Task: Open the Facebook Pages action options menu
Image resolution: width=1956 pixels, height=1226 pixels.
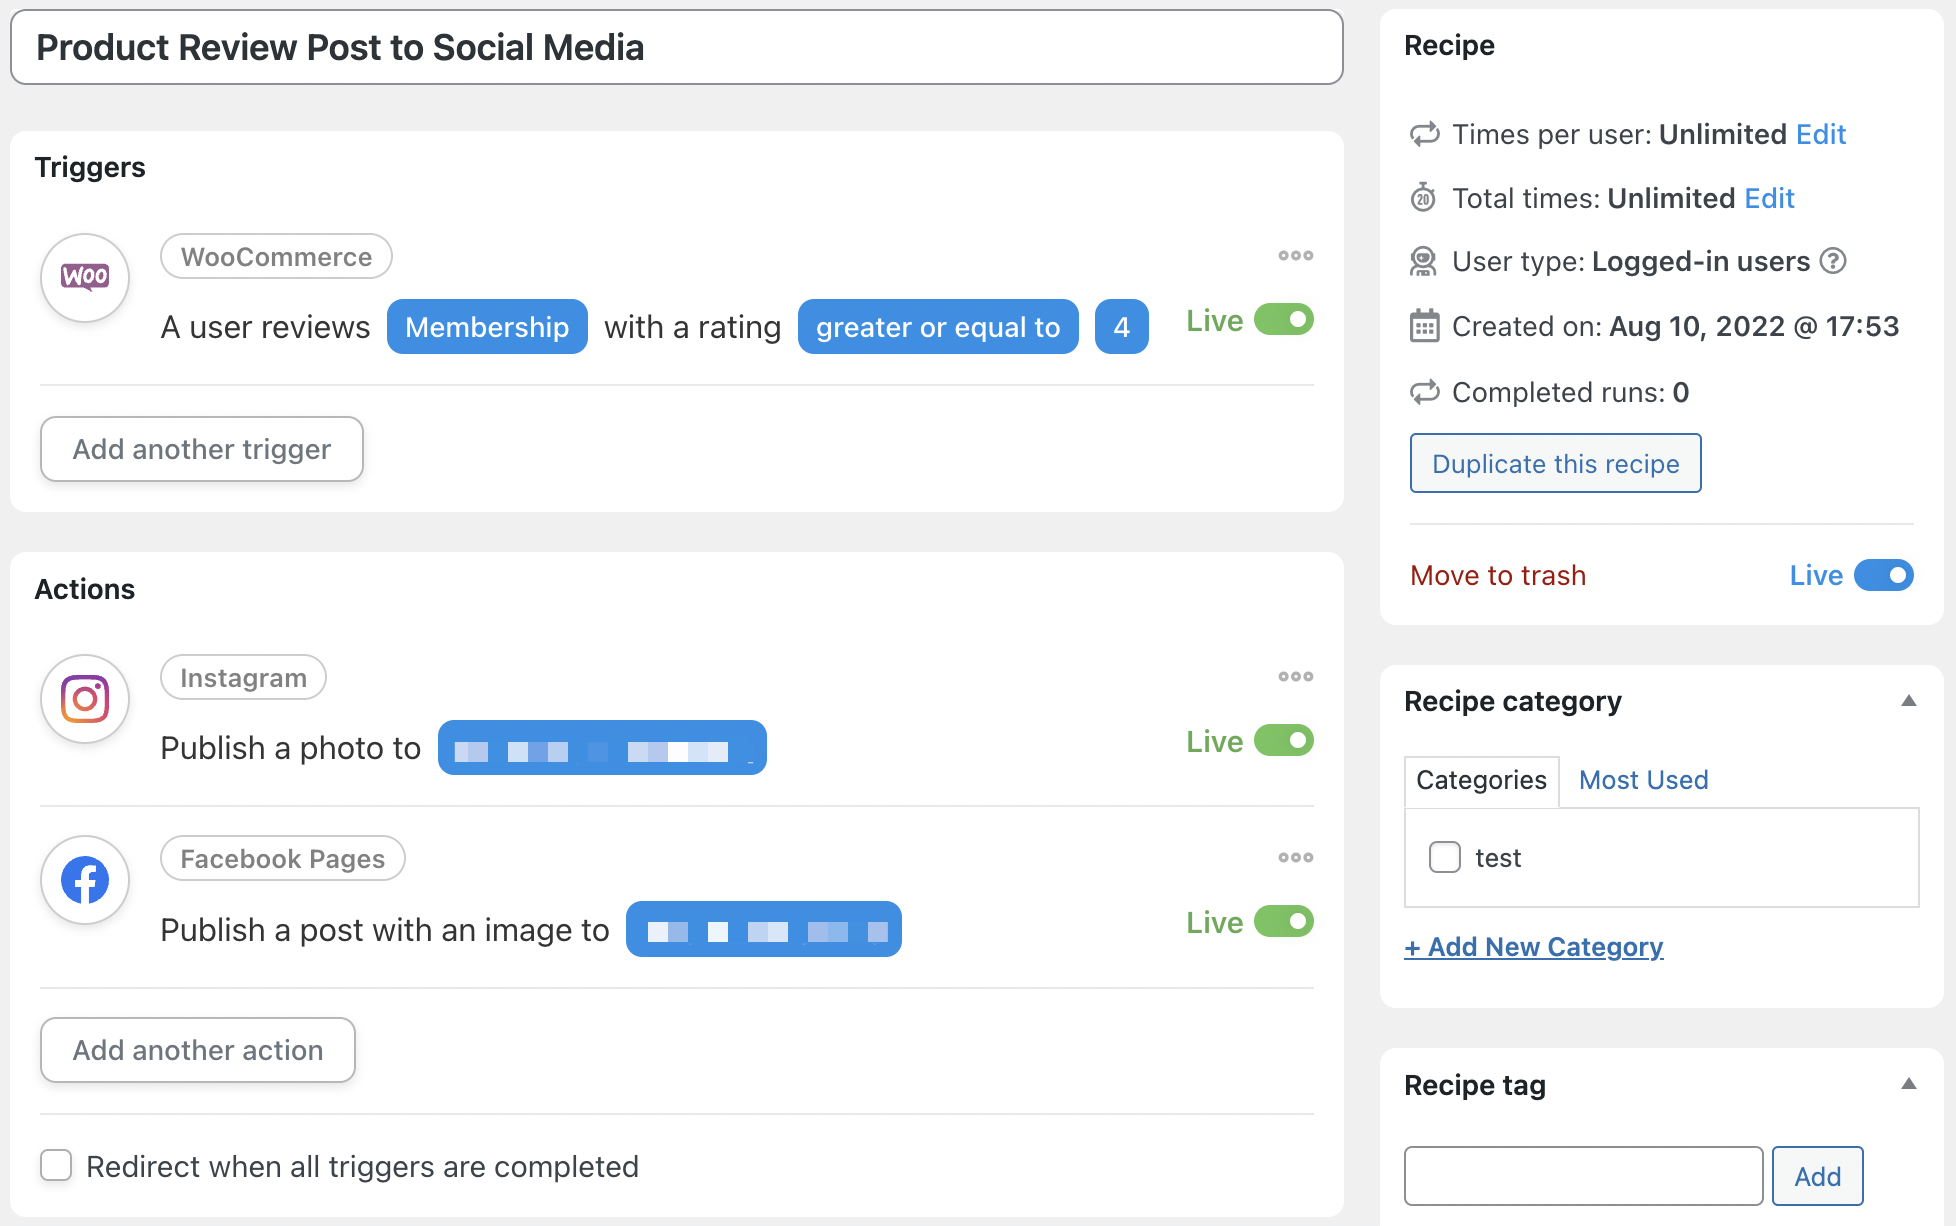Action: (1295, 858)
